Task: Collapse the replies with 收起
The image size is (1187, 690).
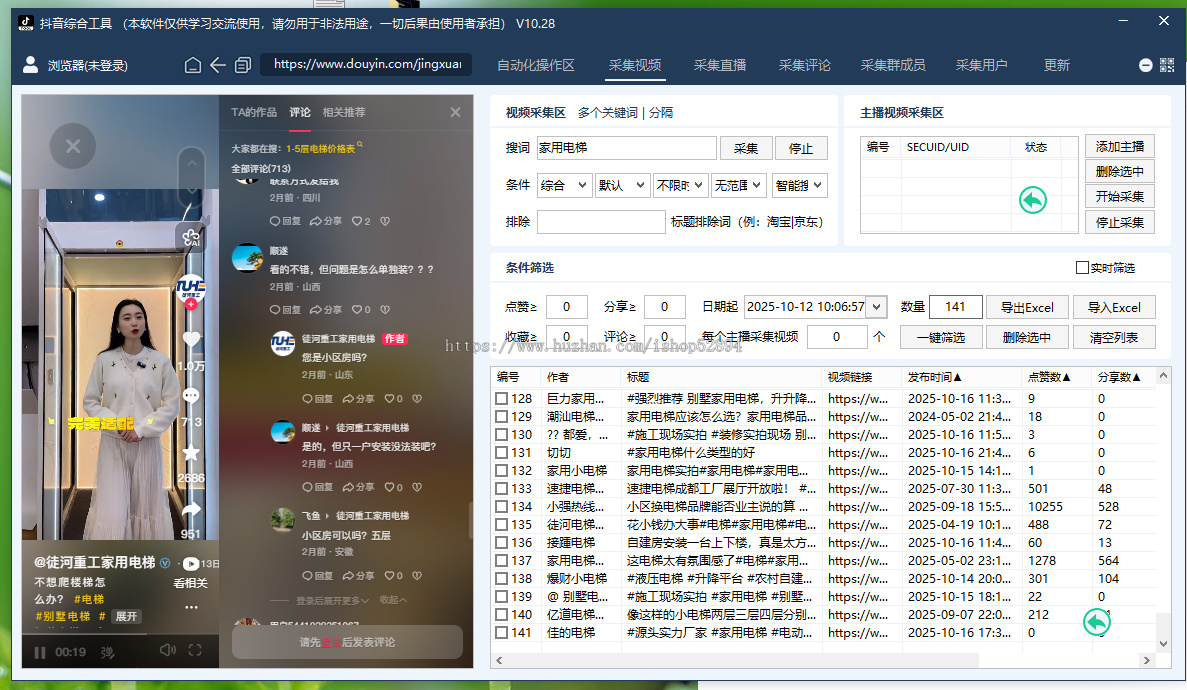Action: tap(393, 600)
